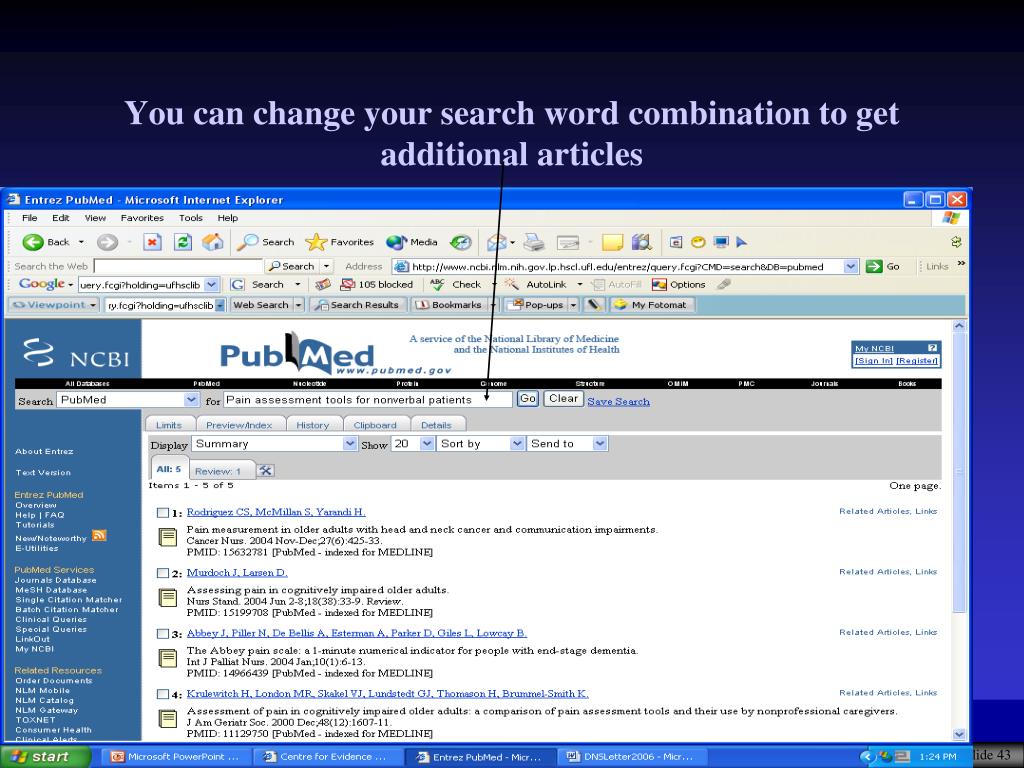Expand the Pop-ups dropdown arrow

(573, 305)
